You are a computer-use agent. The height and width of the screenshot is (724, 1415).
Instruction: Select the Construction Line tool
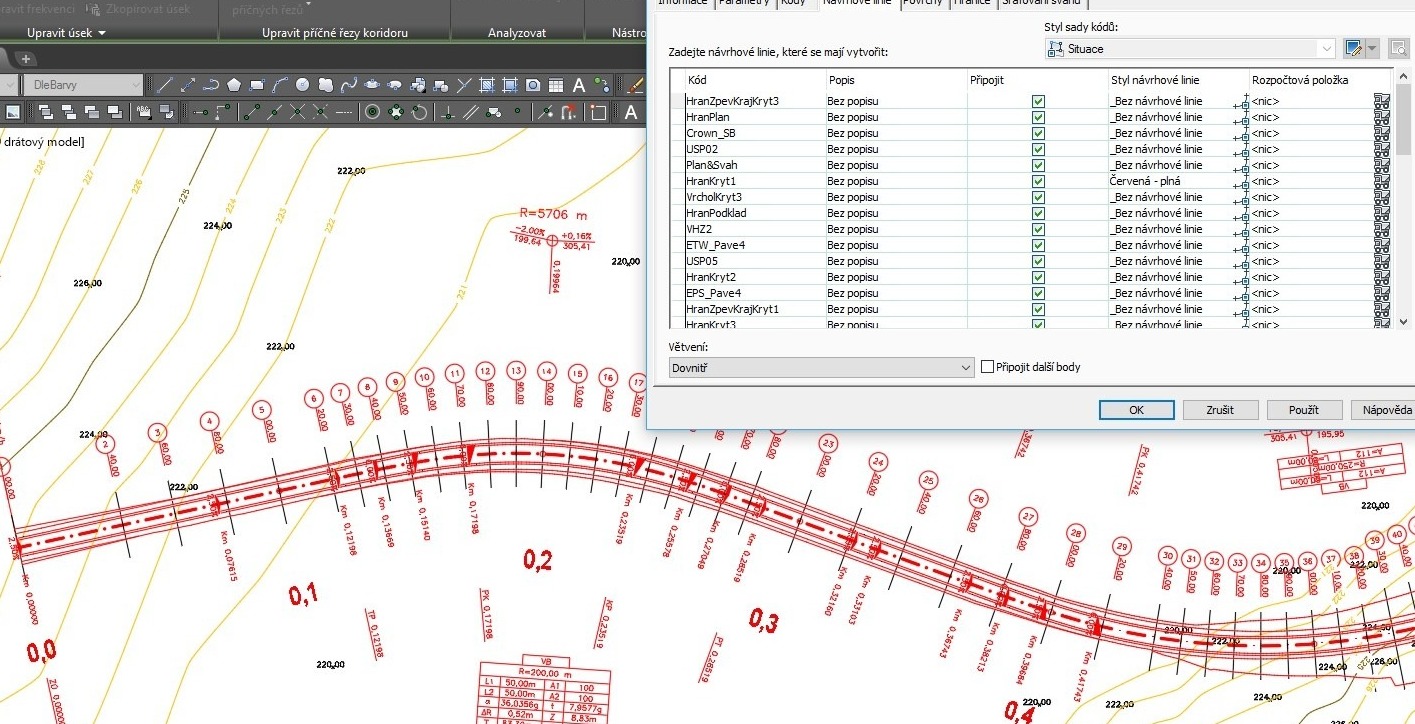[188, 85]
